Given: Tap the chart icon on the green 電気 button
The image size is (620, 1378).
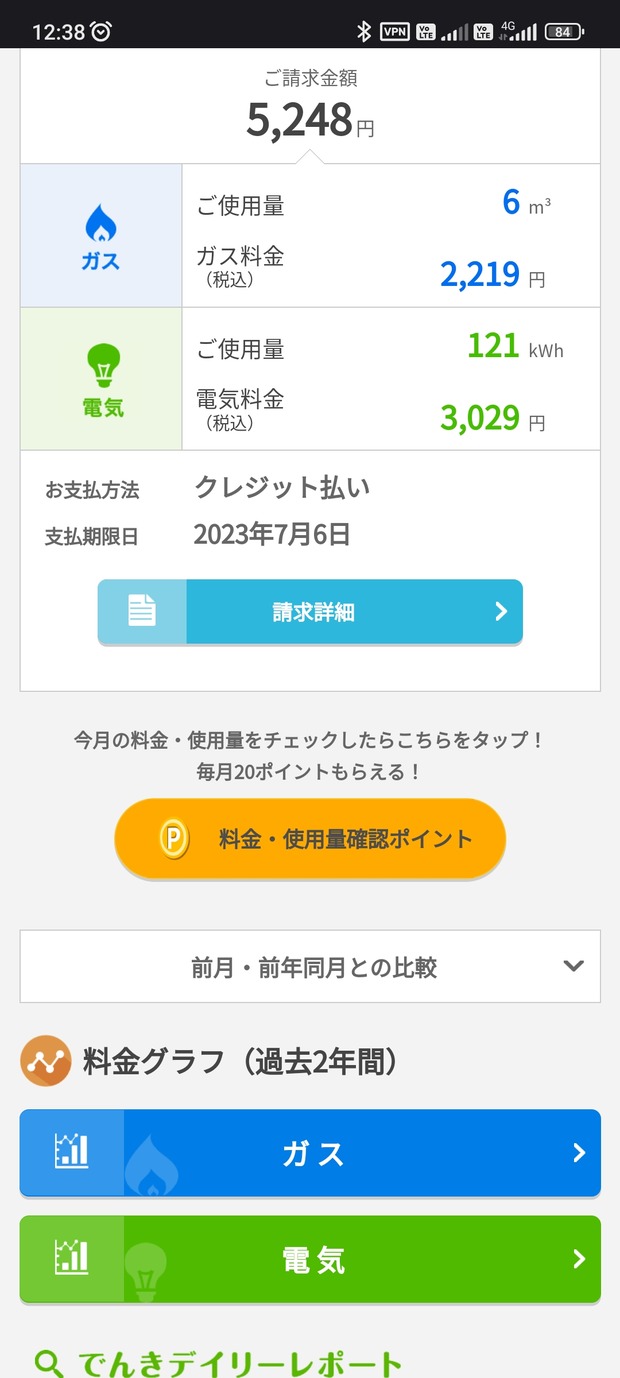Looking at the screenshot, I should point(71,1257).
